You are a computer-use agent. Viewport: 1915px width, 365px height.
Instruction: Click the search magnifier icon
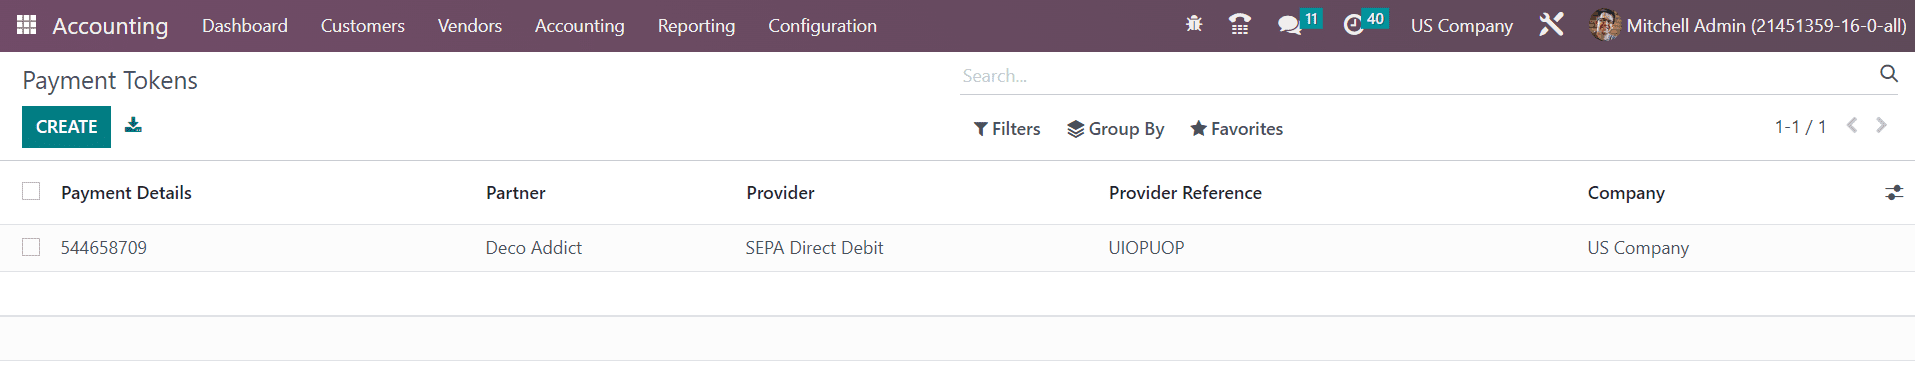pos(1889,74)
